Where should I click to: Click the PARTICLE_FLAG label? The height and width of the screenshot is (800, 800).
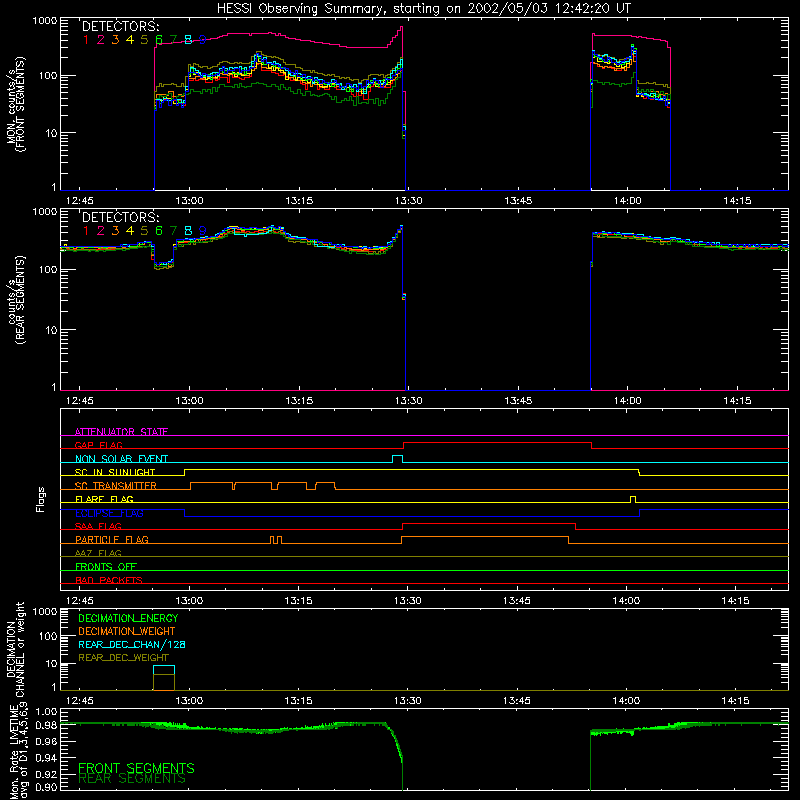pyautogui.click(x=112, y=540)
